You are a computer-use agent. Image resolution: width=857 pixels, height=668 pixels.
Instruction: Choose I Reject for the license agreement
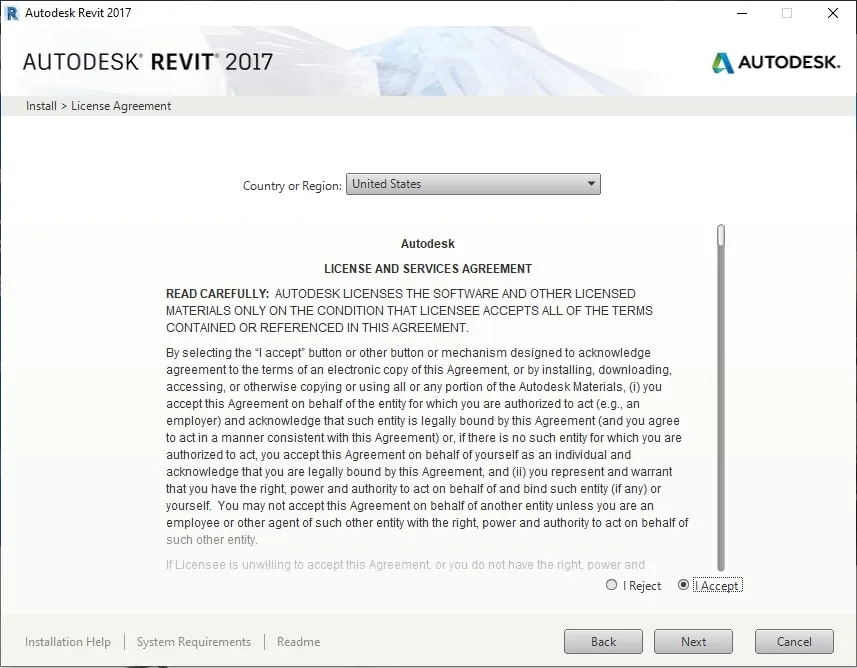611,585
